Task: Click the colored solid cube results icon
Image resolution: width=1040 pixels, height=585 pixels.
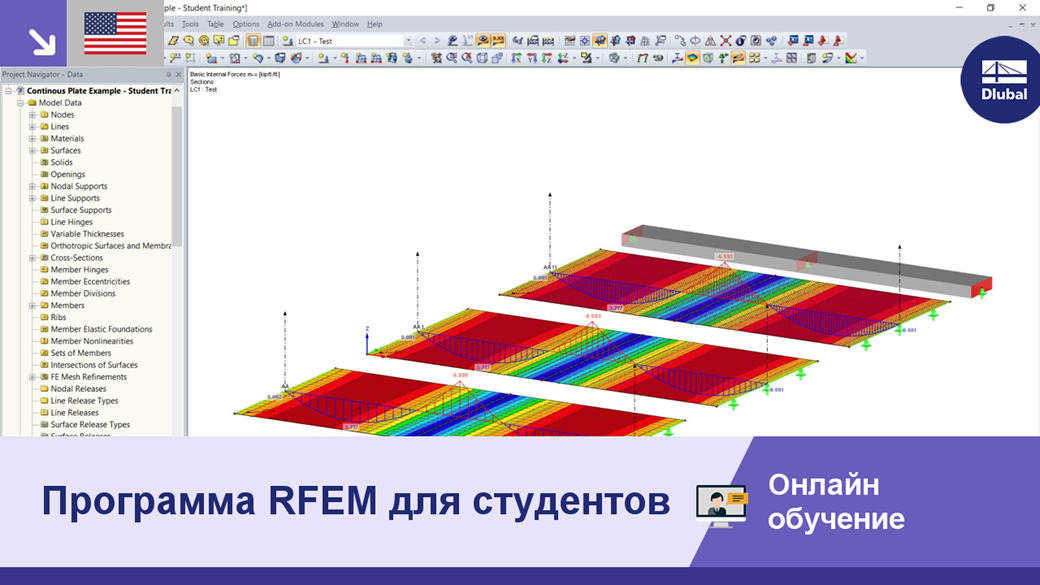Action: click(x=708, y=58)
